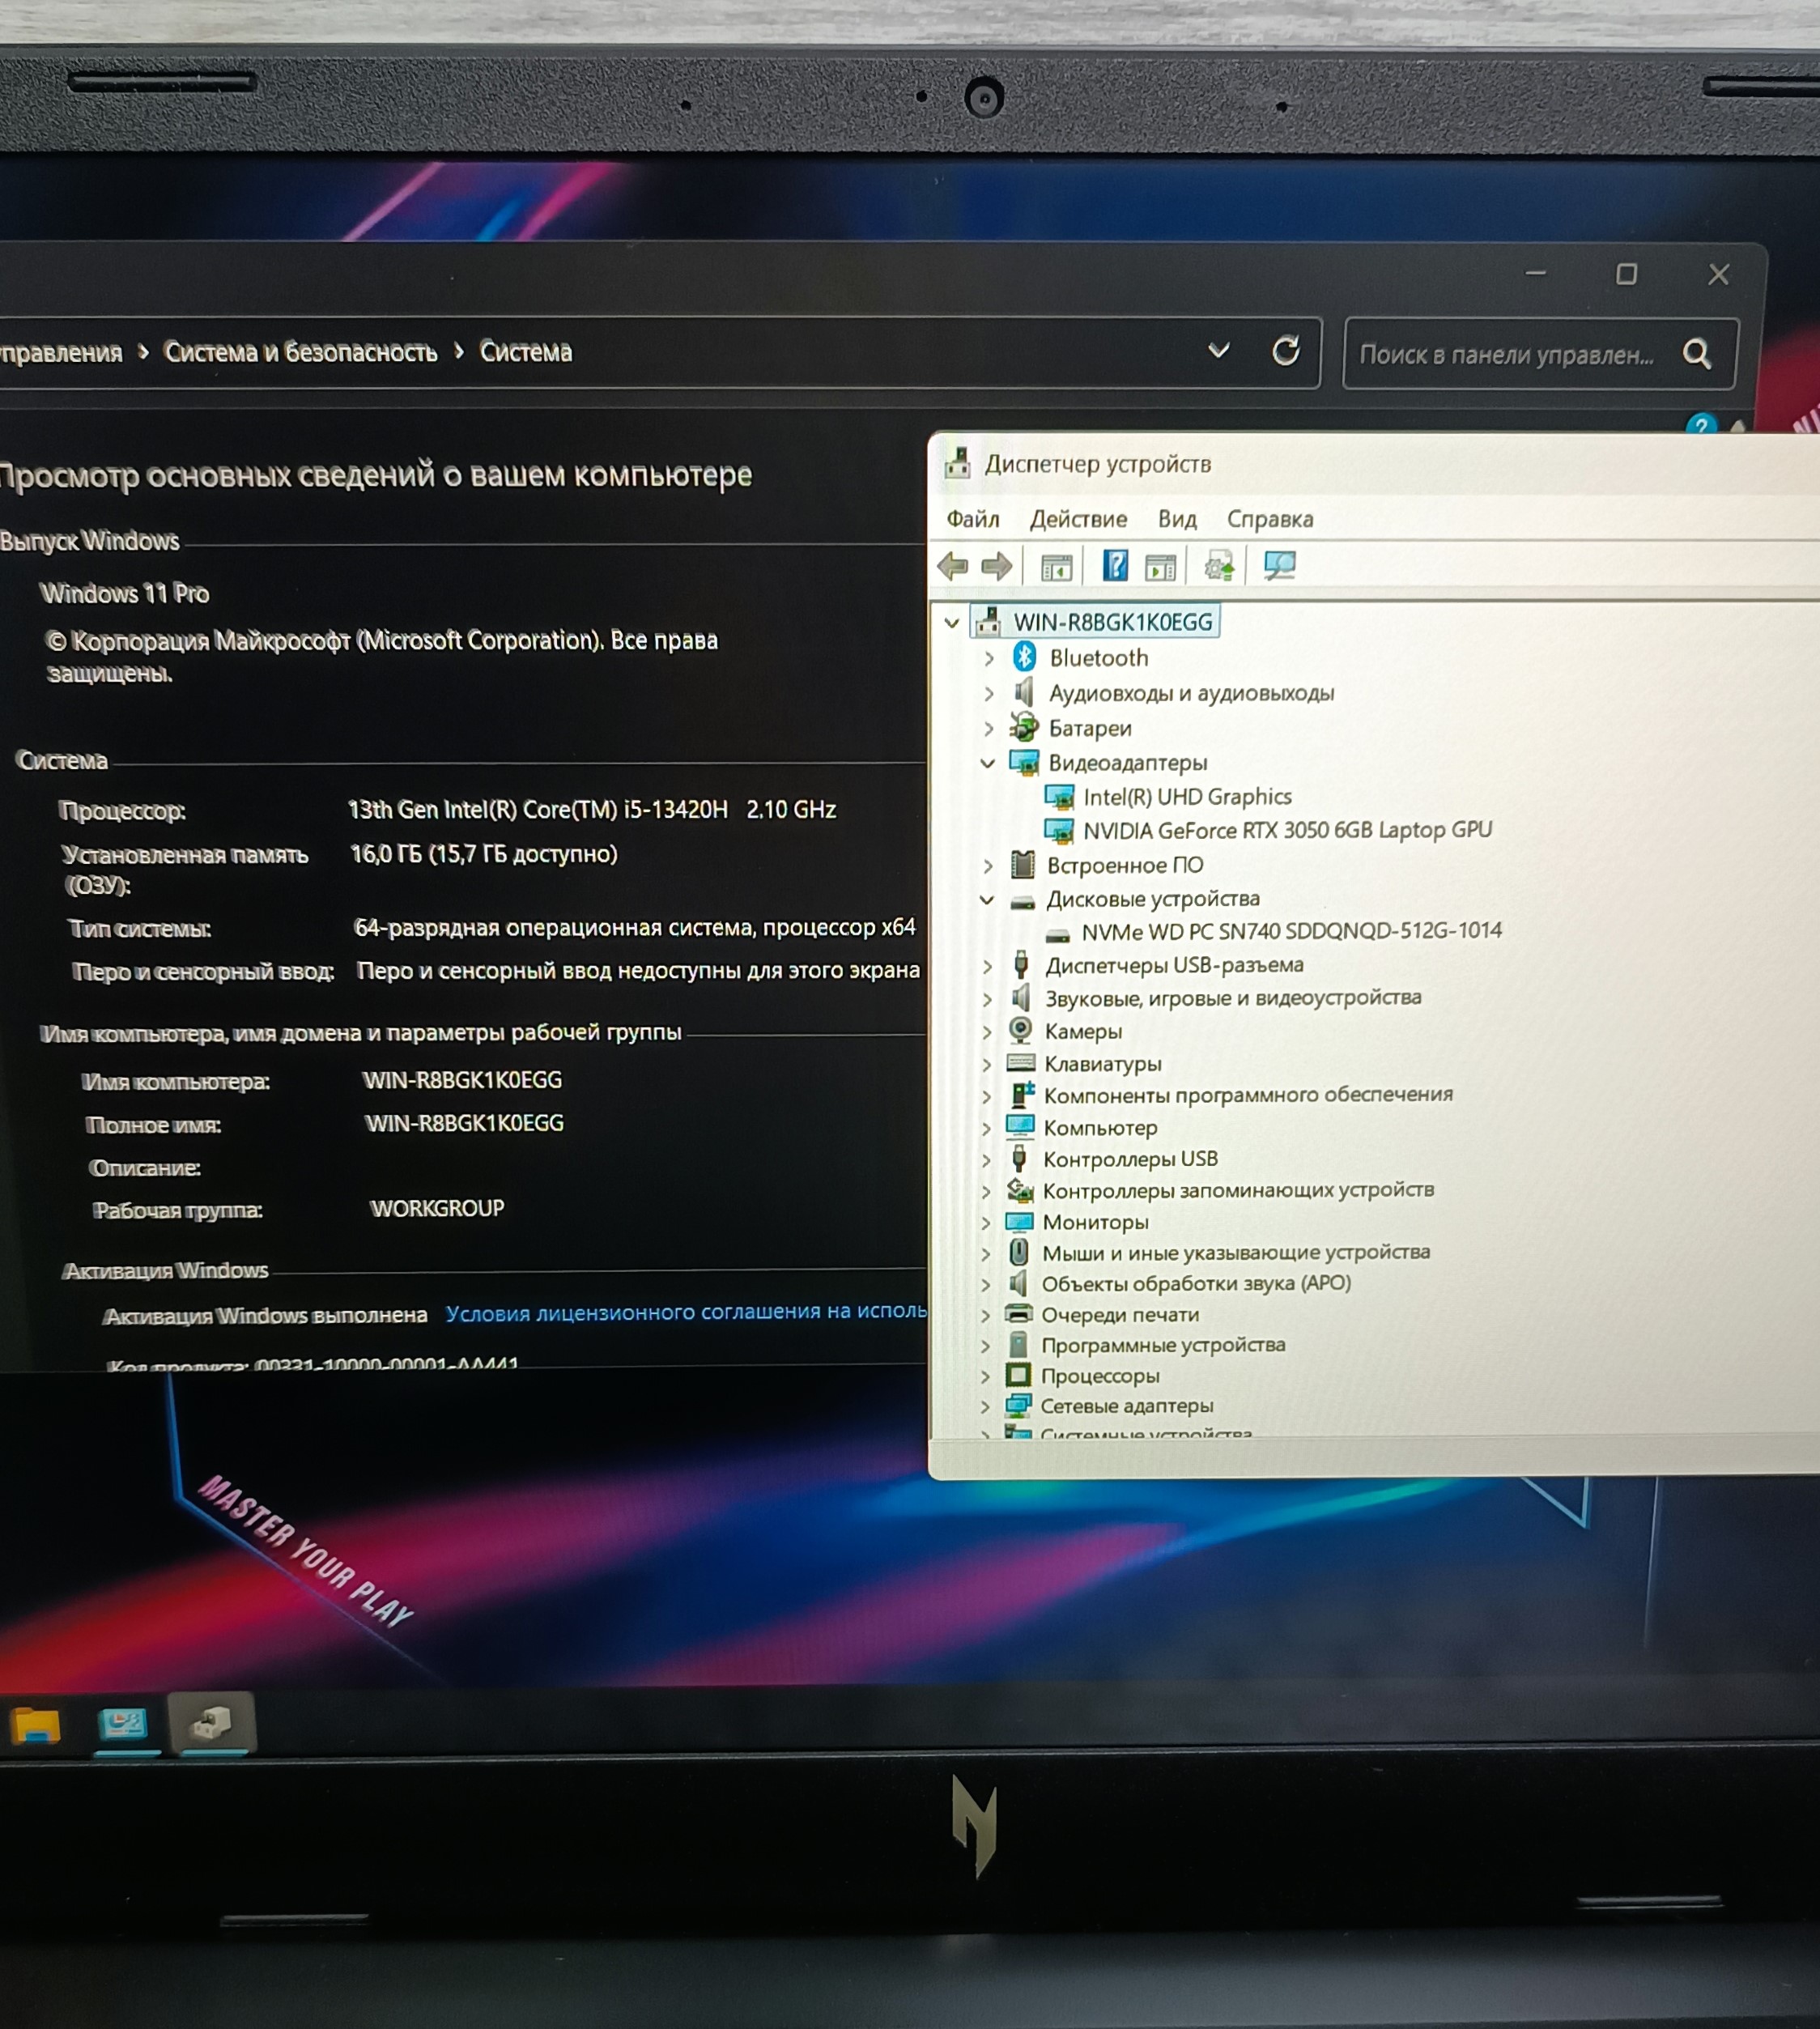Click the search magnifier in Control Panel
1820x2029 pixels.
pos(1697,353)
